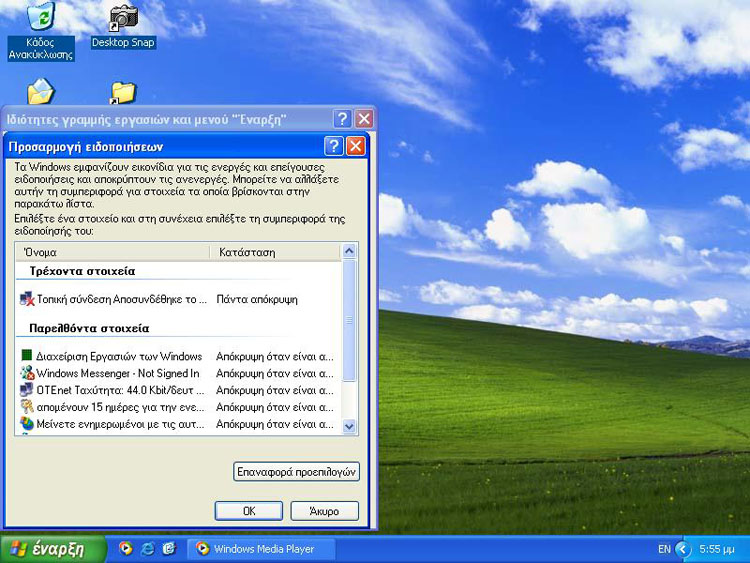
Task: Click the Windows Messenger list icon
Action: [x=27, y=373]
